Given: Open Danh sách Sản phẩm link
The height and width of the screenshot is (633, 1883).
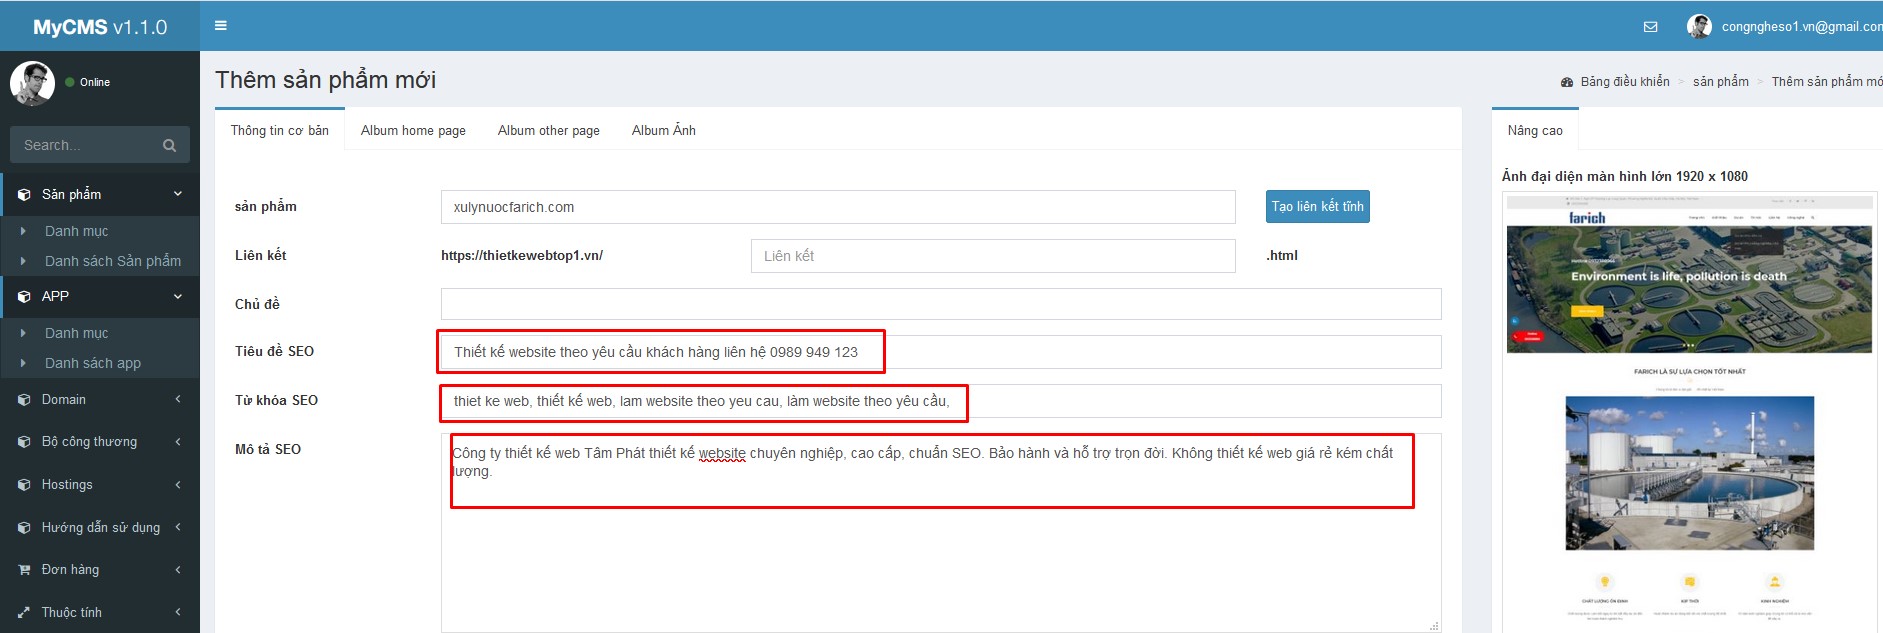Looking at the screenshot, I should coord(113,261).
